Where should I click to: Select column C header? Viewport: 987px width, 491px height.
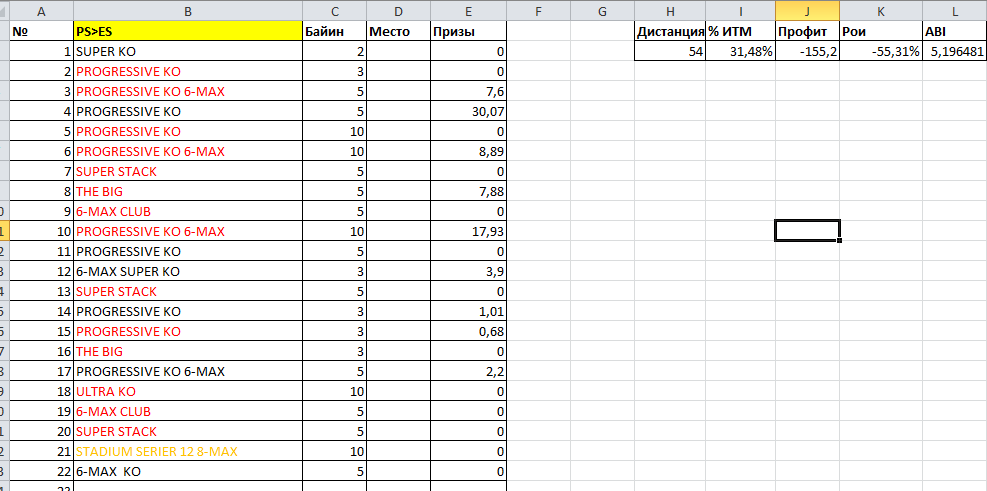pos(334,11)
